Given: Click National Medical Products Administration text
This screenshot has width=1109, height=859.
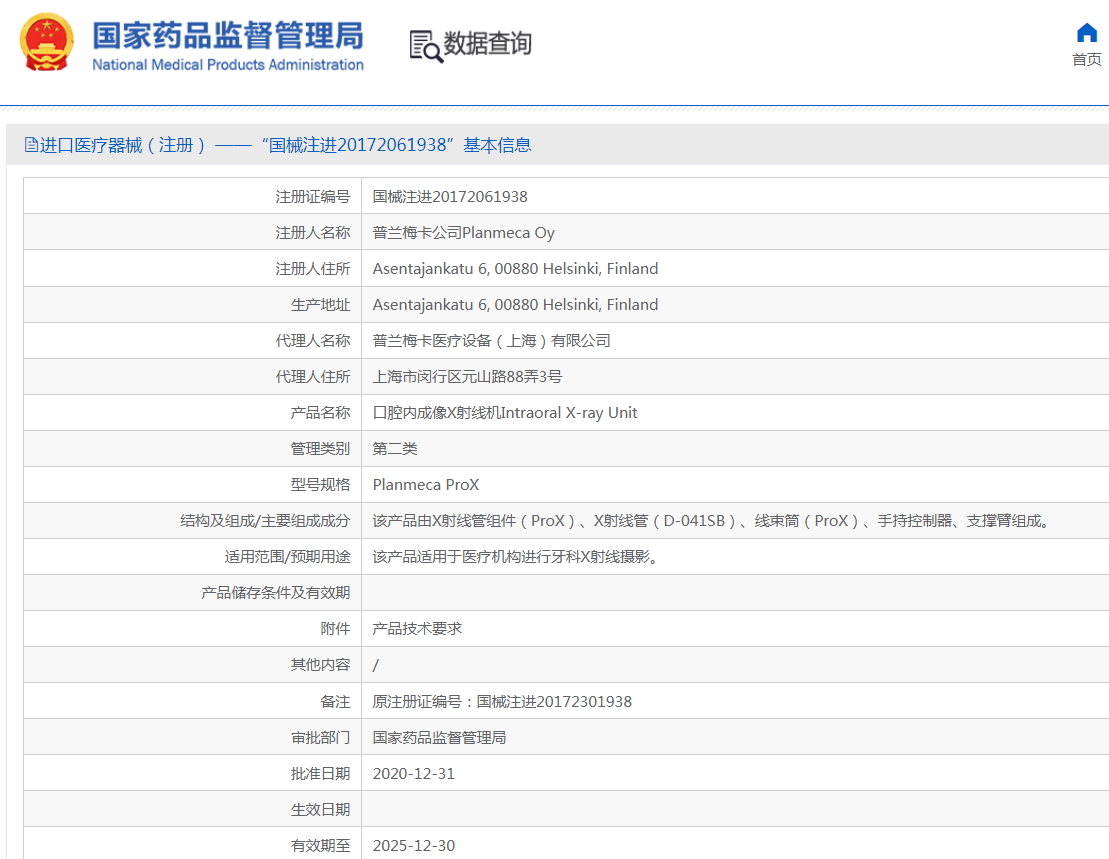Looking at the screenshot, I should [228, 64].
